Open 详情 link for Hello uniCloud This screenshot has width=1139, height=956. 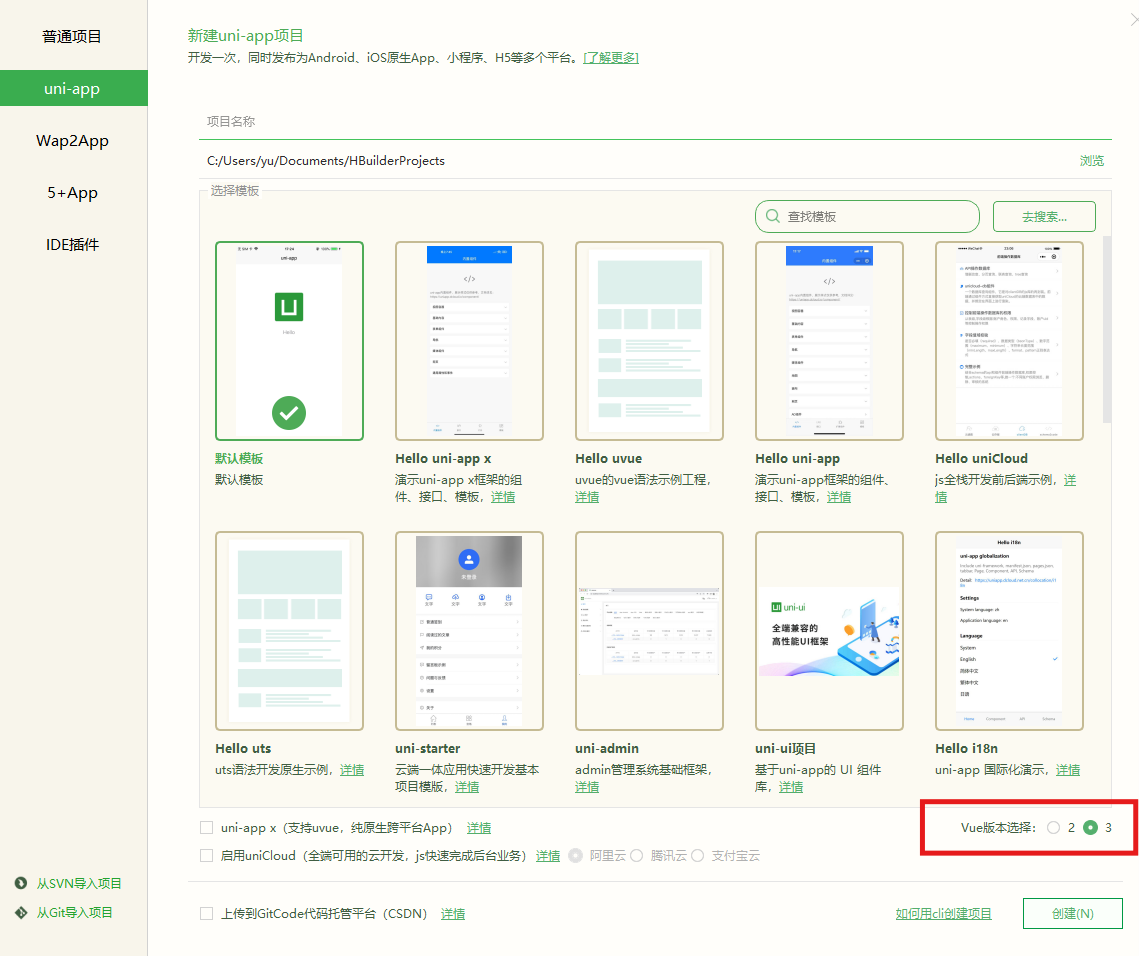coord(1070,480)
